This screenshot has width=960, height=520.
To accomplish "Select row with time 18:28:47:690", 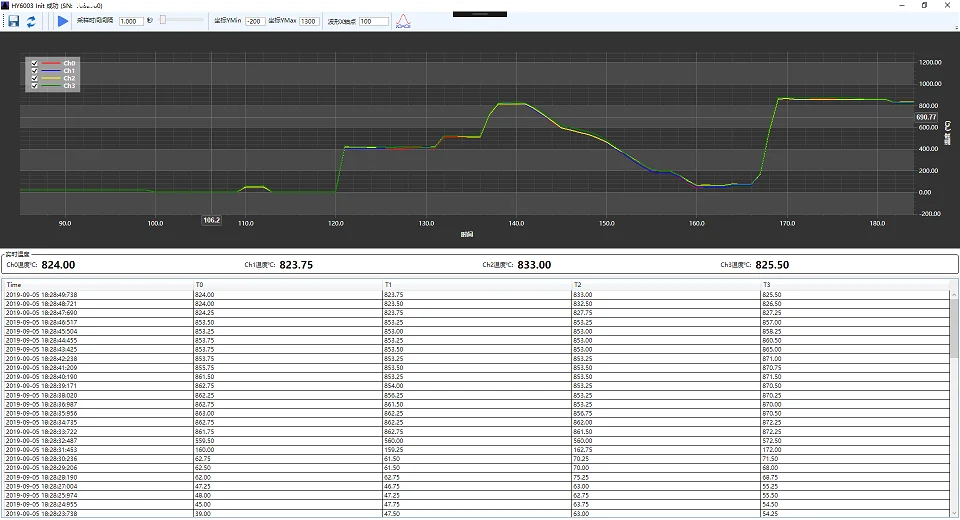I will point(476,313).
